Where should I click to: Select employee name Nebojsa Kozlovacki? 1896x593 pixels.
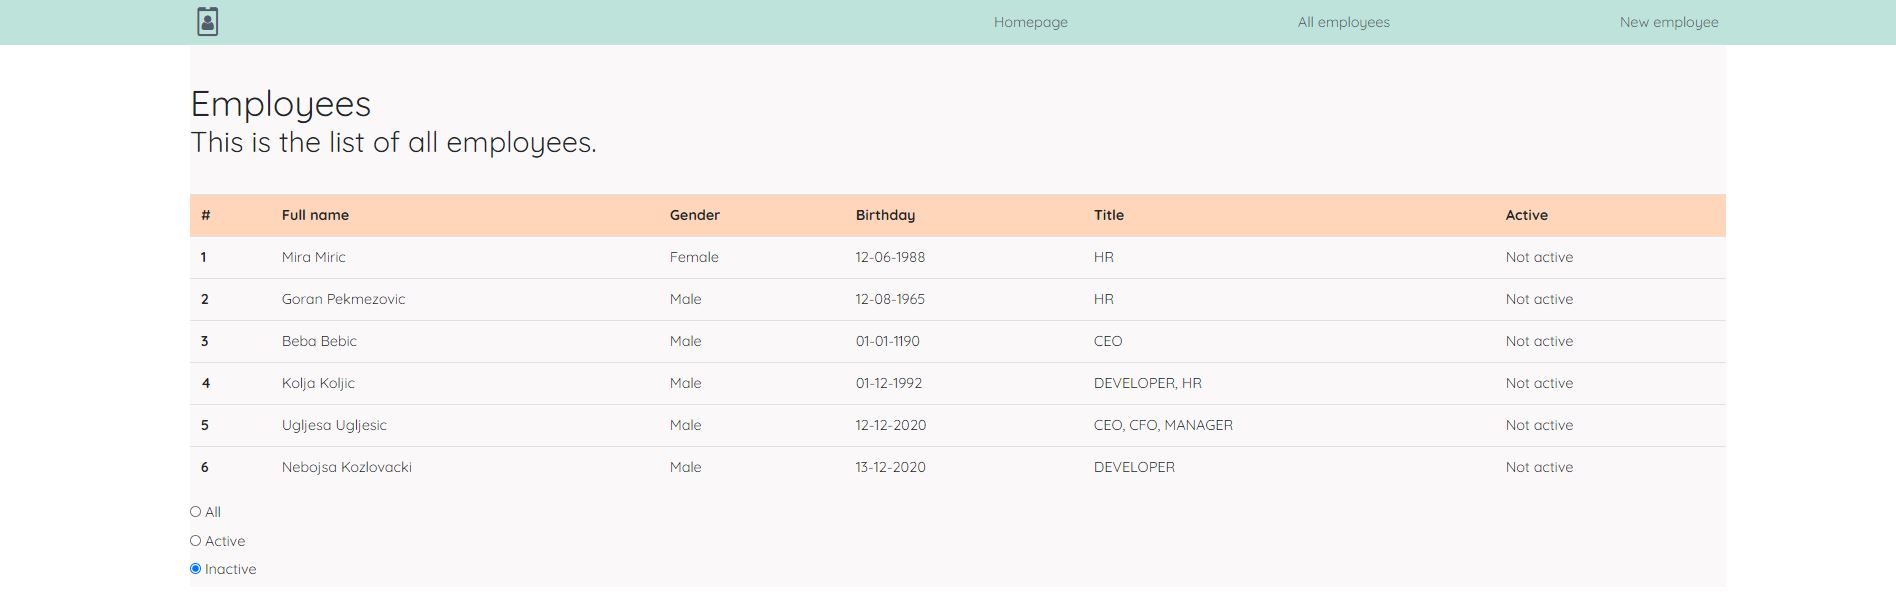pyautogui.click(x=346, y=467)
